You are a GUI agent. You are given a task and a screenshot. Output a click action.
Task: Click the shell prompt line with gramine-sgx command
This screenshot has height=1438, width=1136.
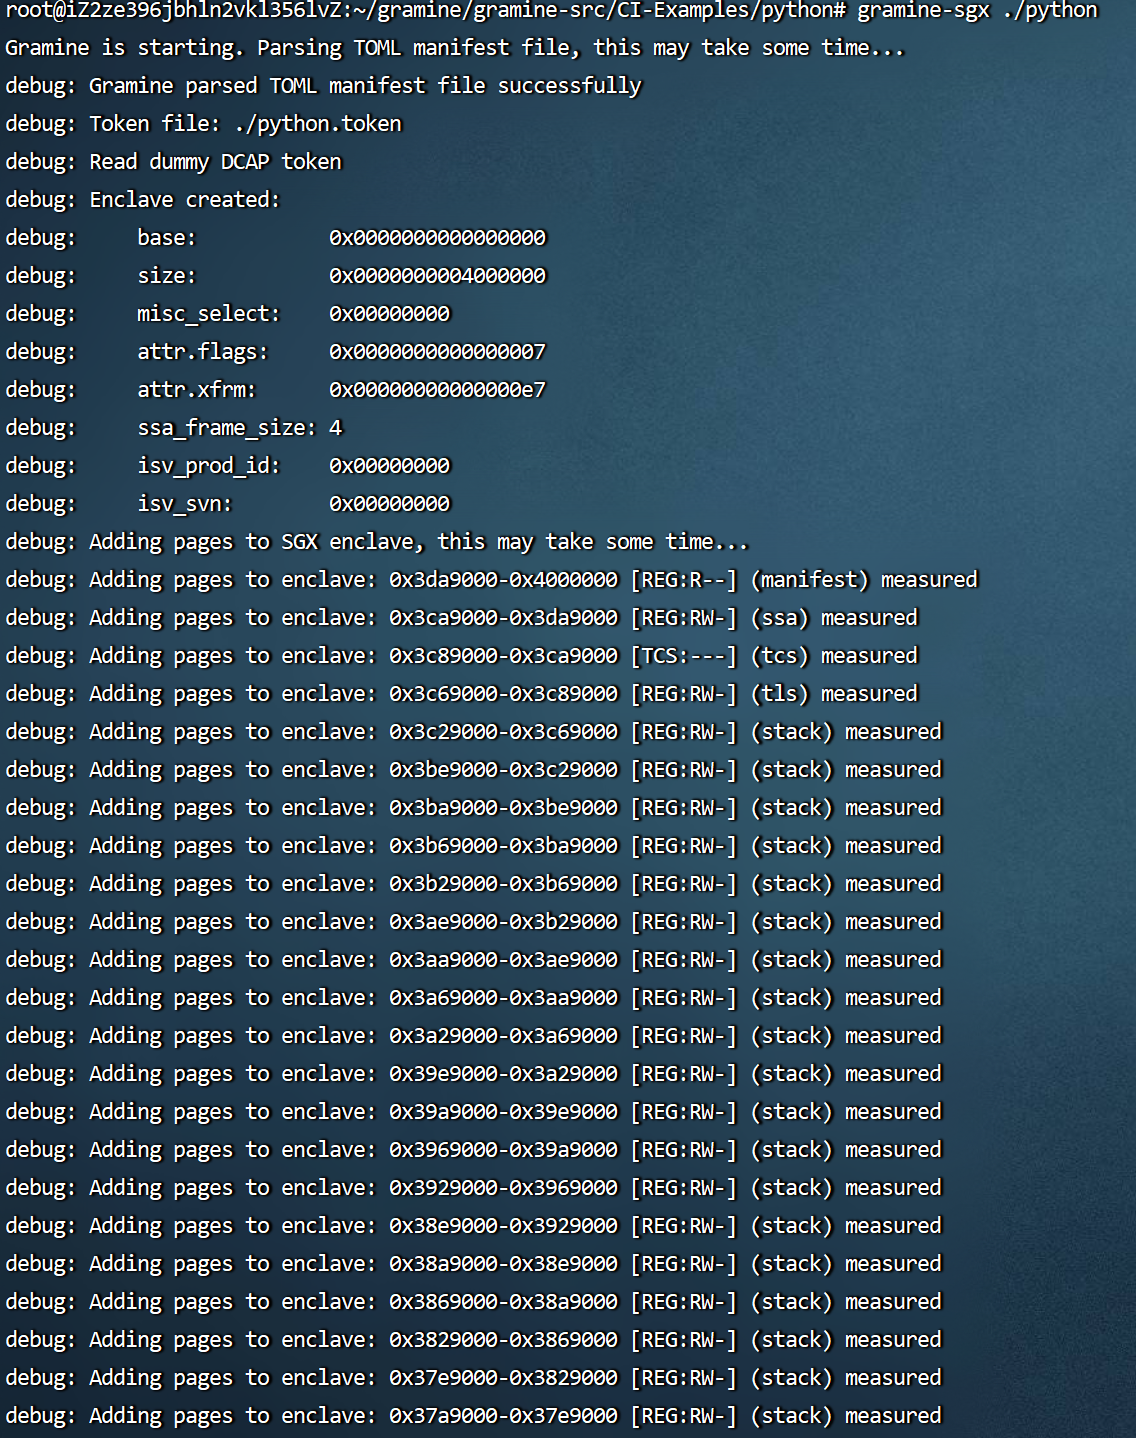click(548, 12)
